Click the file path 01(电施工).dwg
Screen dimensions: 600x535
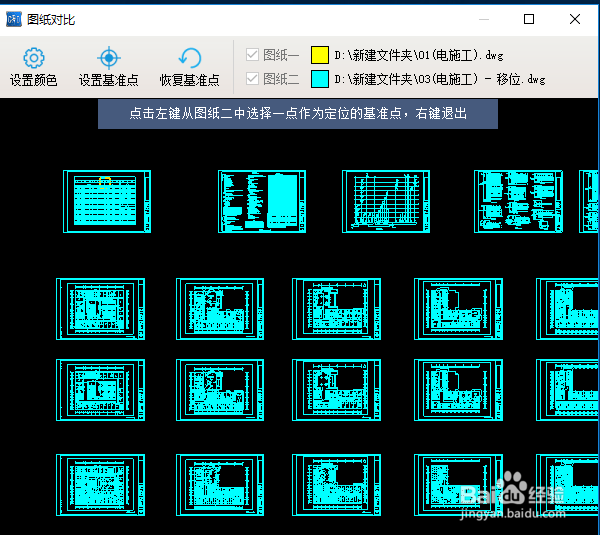point(419,55)
